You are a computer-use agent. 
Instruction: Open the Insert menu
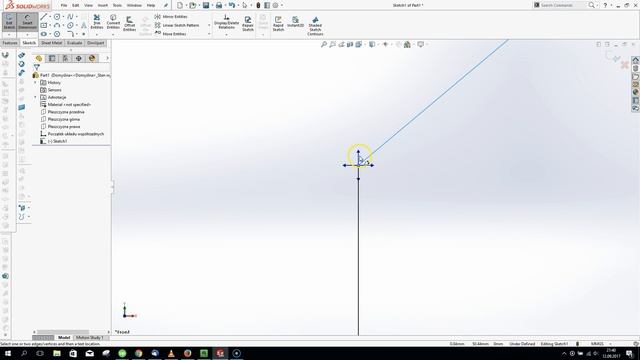(102, 5)
